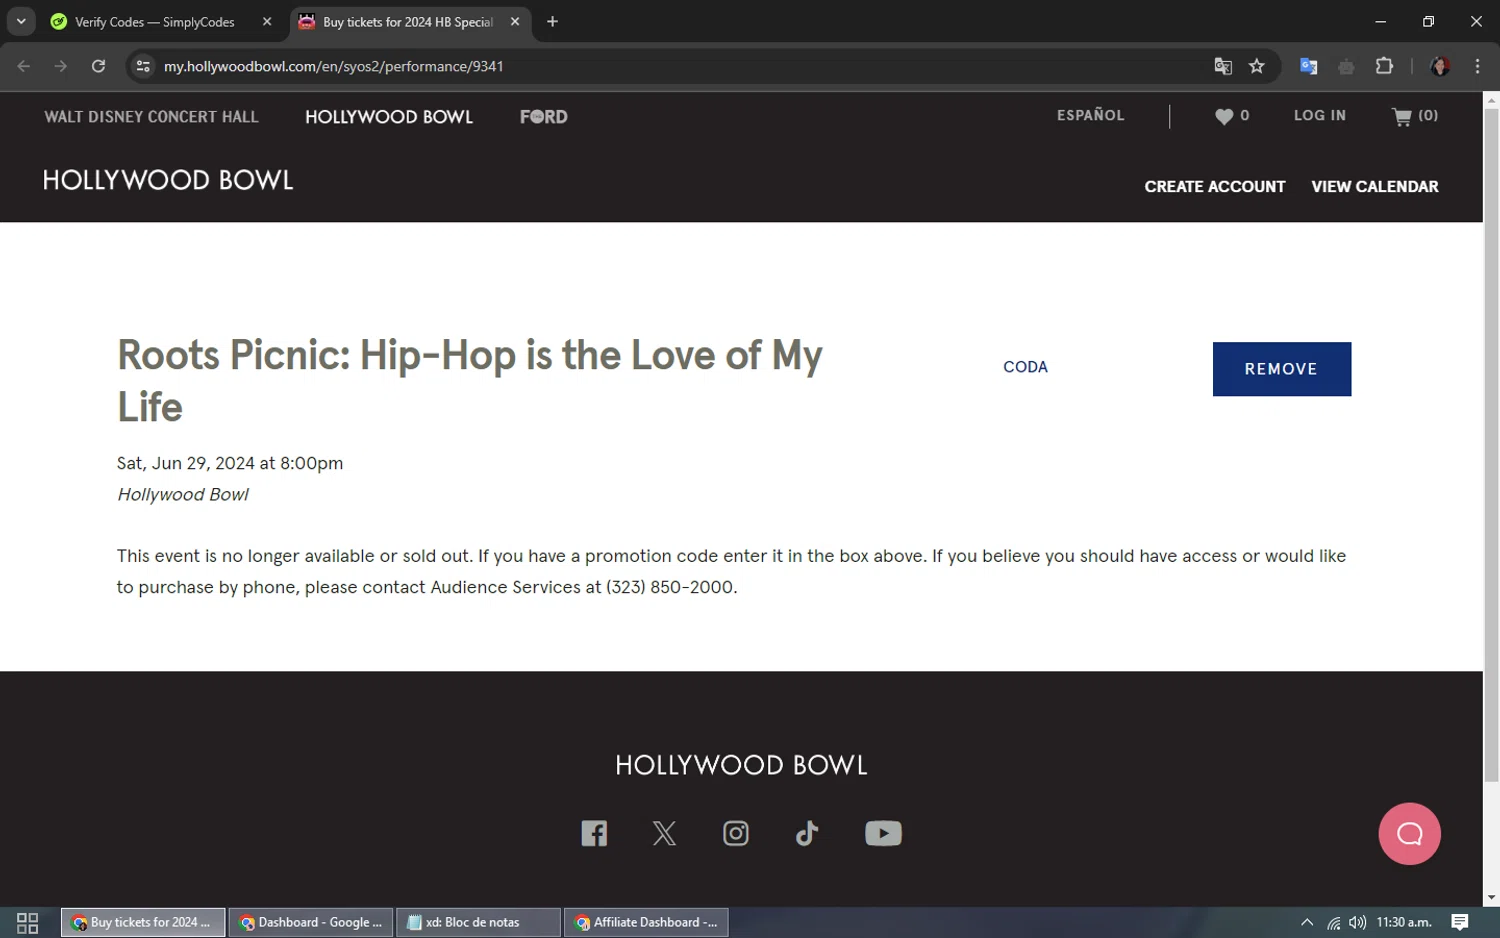Screen dimensions: 1500x938
Task: Switch to Dashboard - Google taskbar window
Action: pos(311,922)
